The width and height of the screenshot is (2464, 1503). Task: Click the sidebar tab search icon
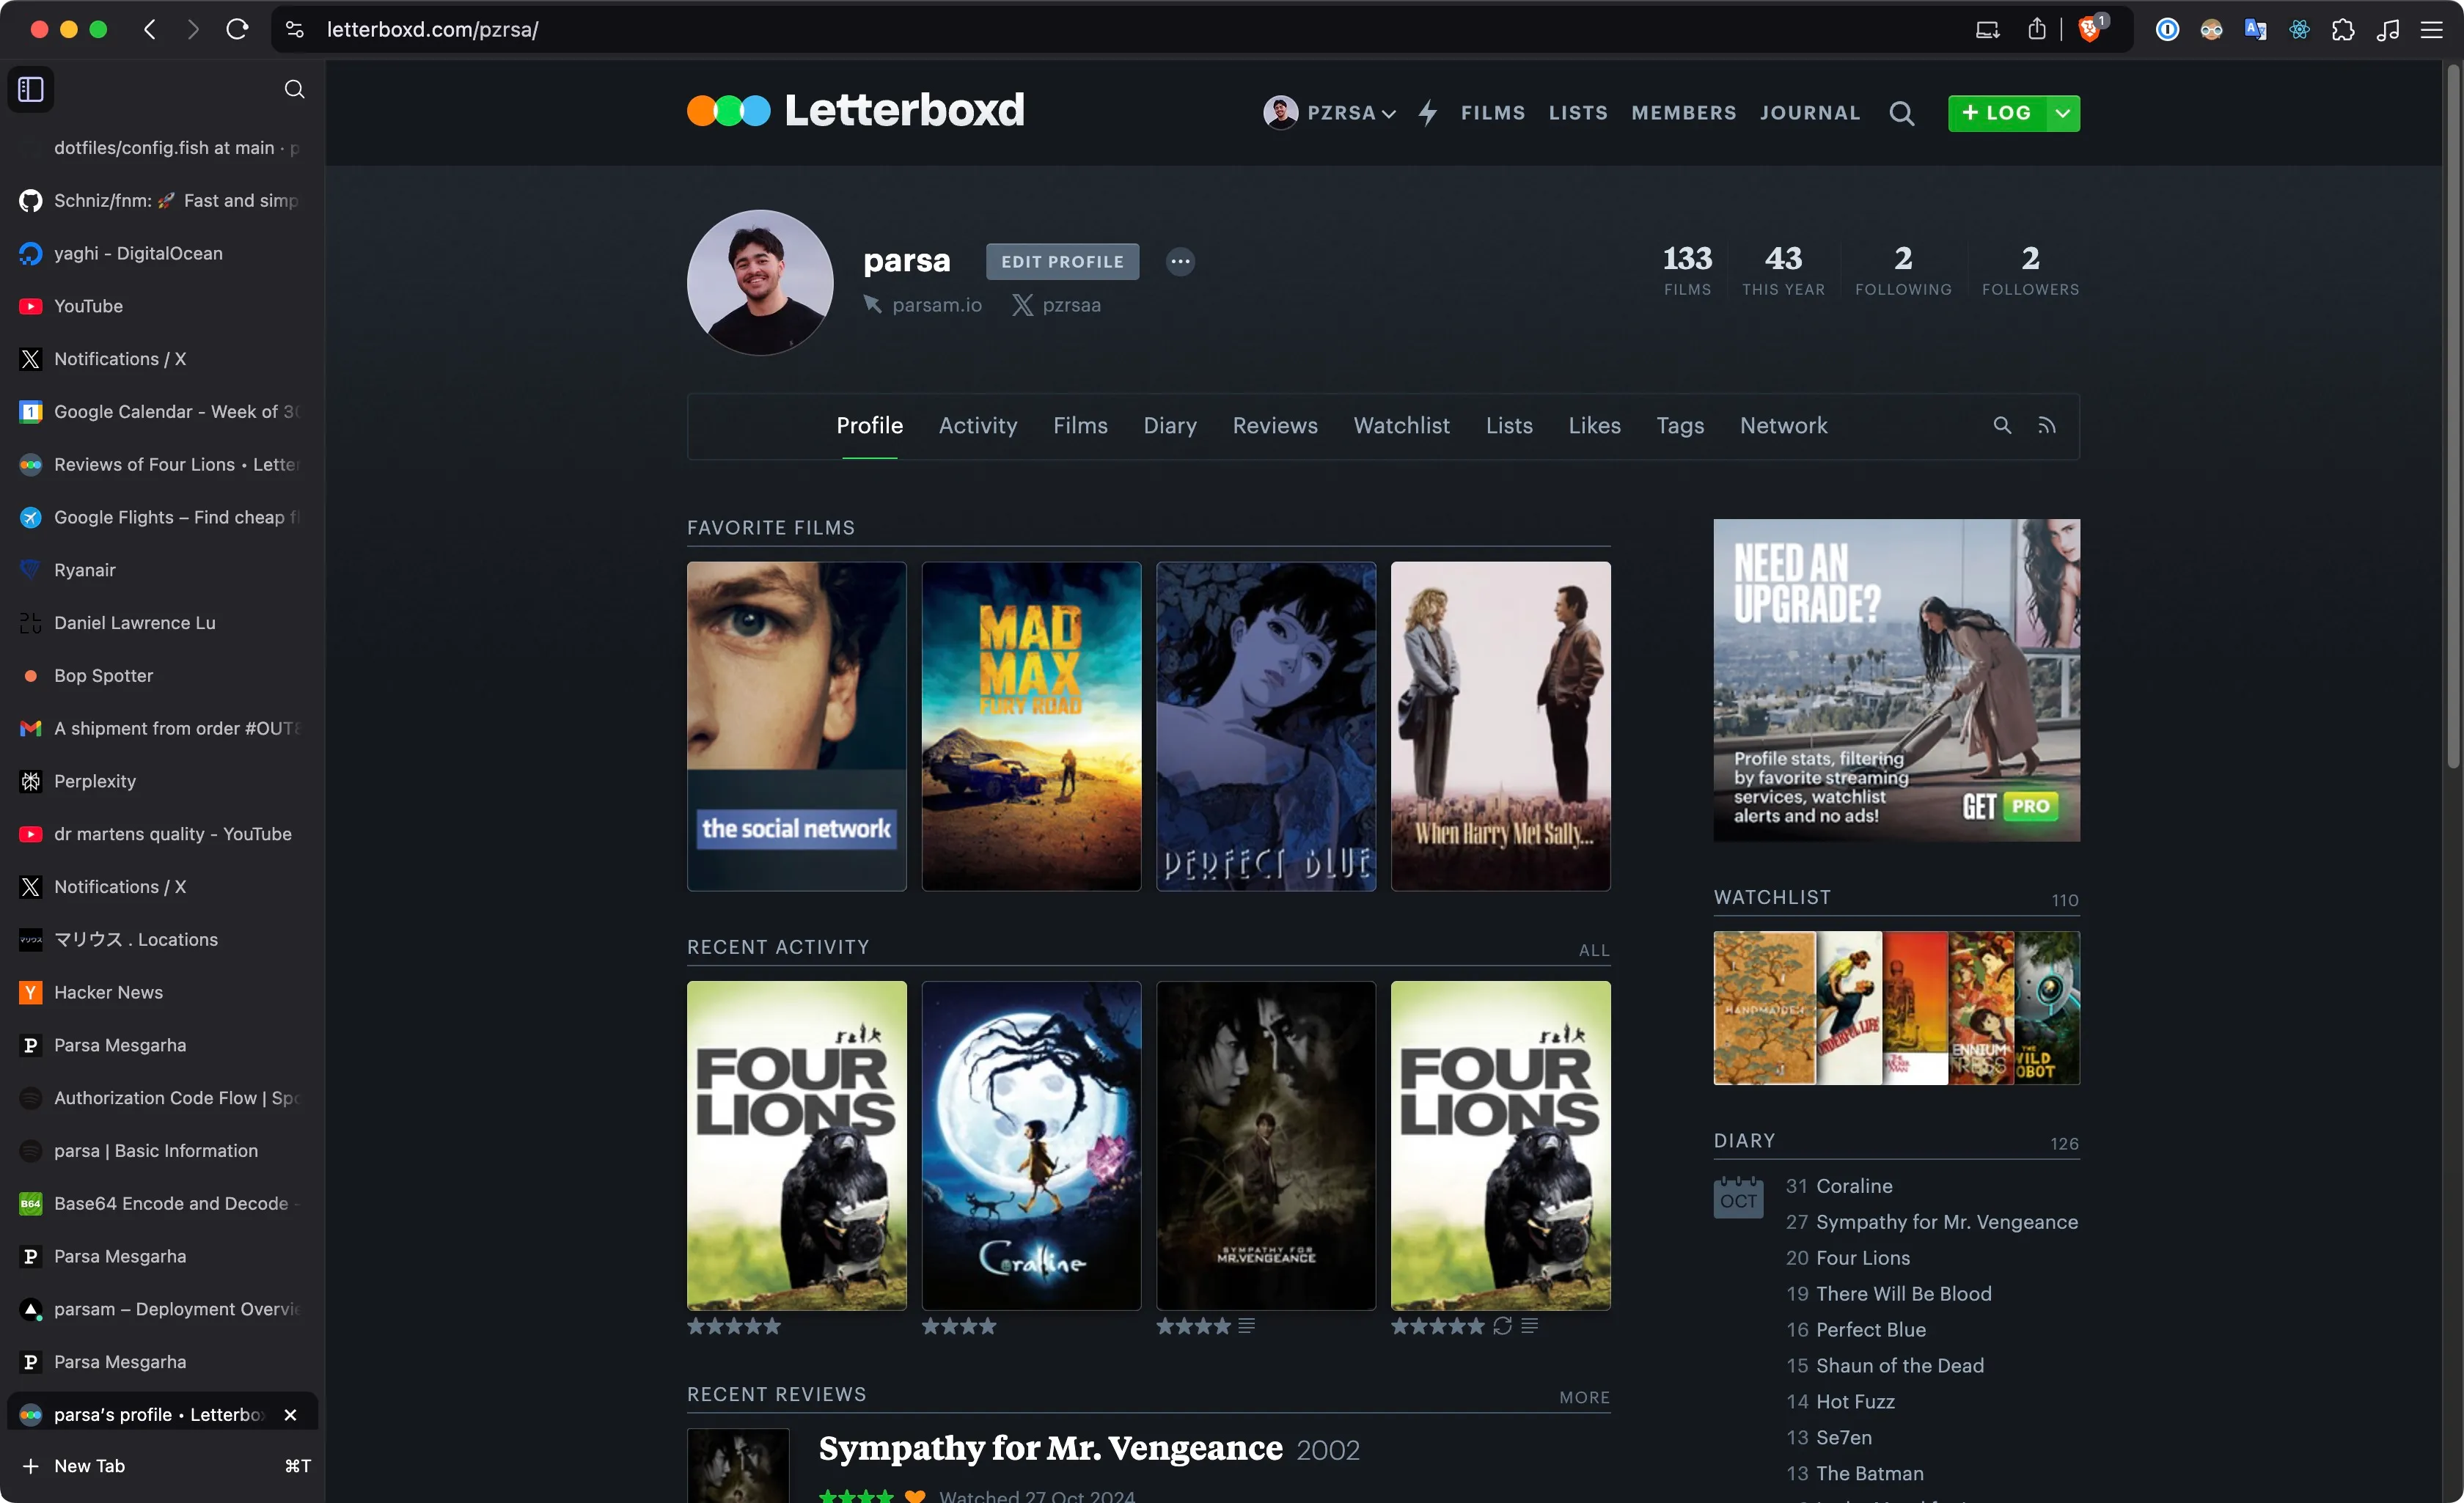click(x=294, y=89)
